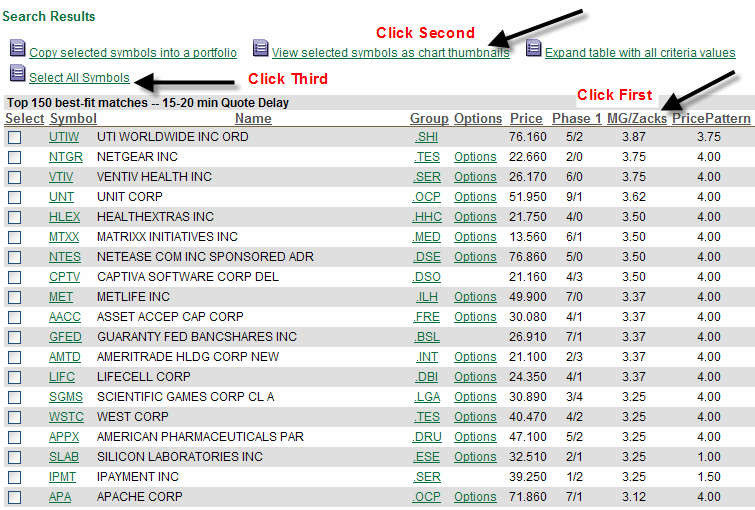Open Options link for UNT row
Screen dimensions: 755x510
[475, 196]
